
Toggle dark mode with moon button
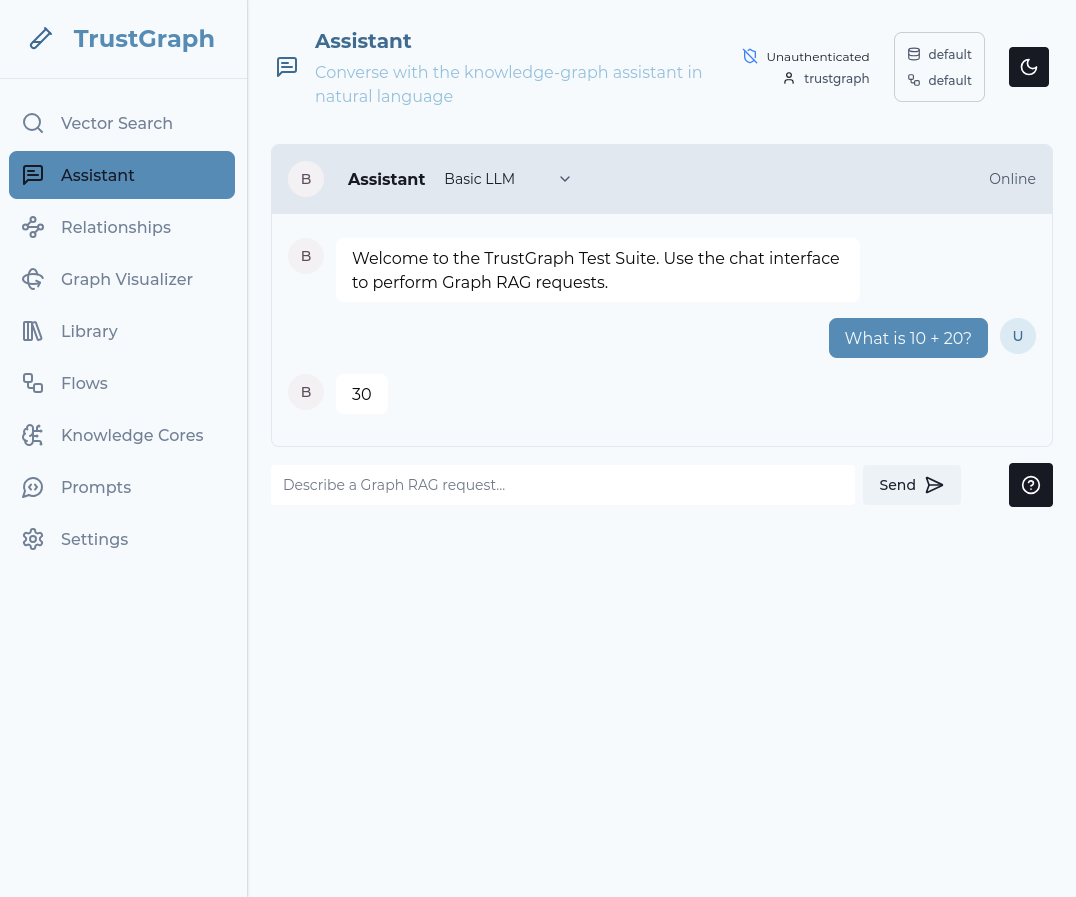[1028, 67]
